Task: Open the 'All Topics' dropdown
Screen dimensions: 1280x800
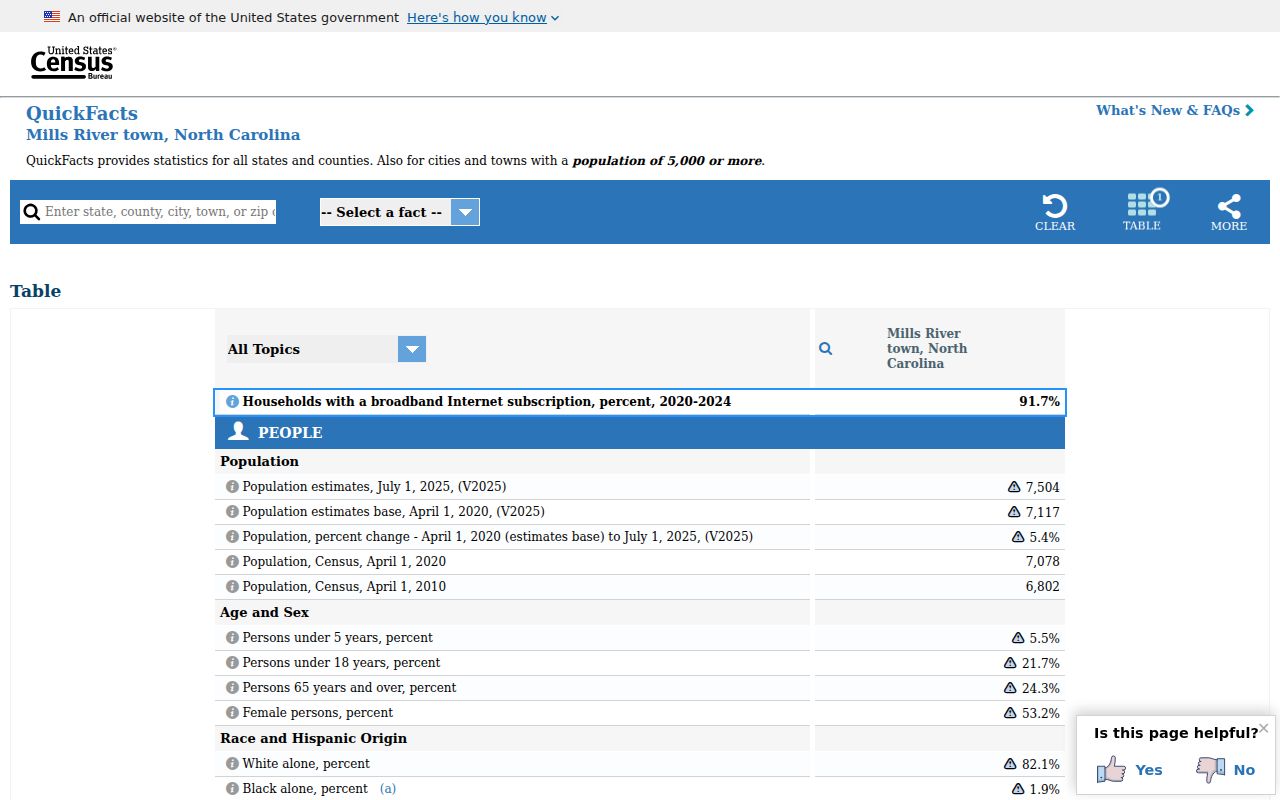Action: 327,349
